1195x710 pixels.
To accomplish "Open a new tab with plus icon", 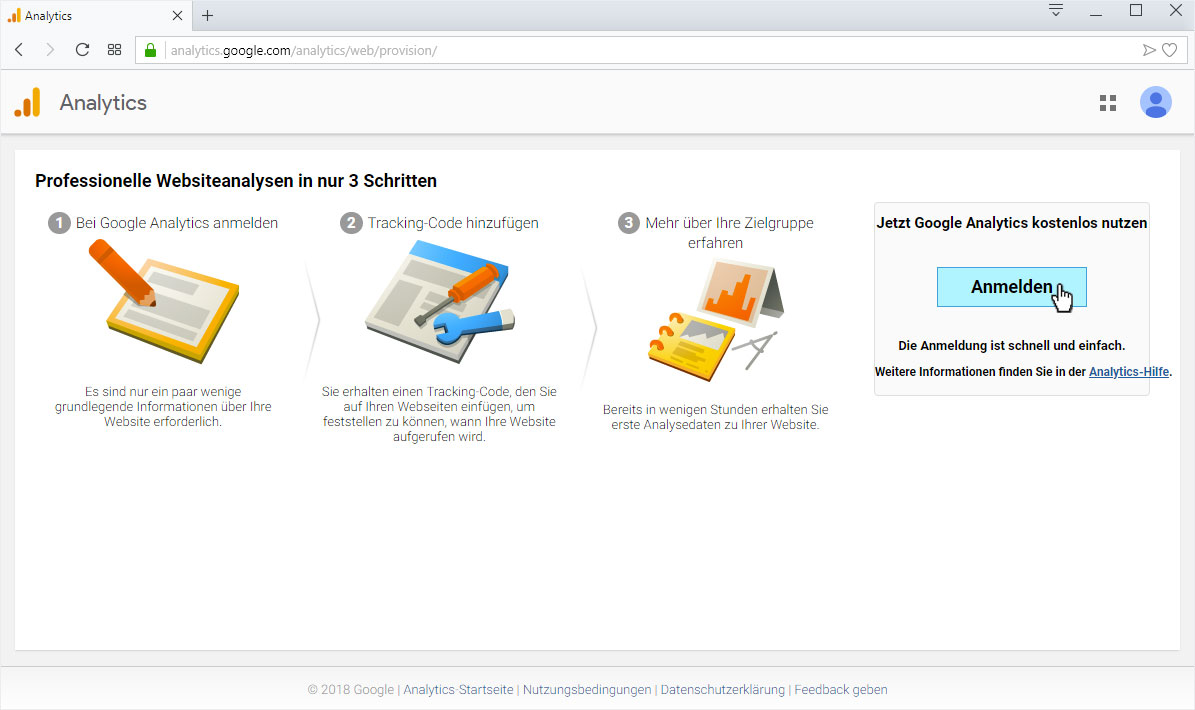I will 207,15.
